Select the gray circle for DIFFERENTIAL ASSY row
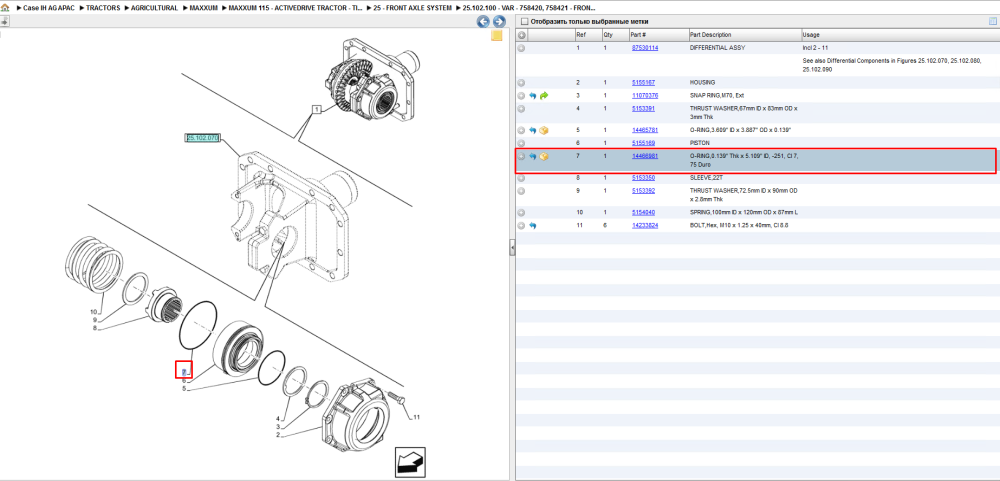Screen dimensions: 1000x481 (x=522, y=48)
